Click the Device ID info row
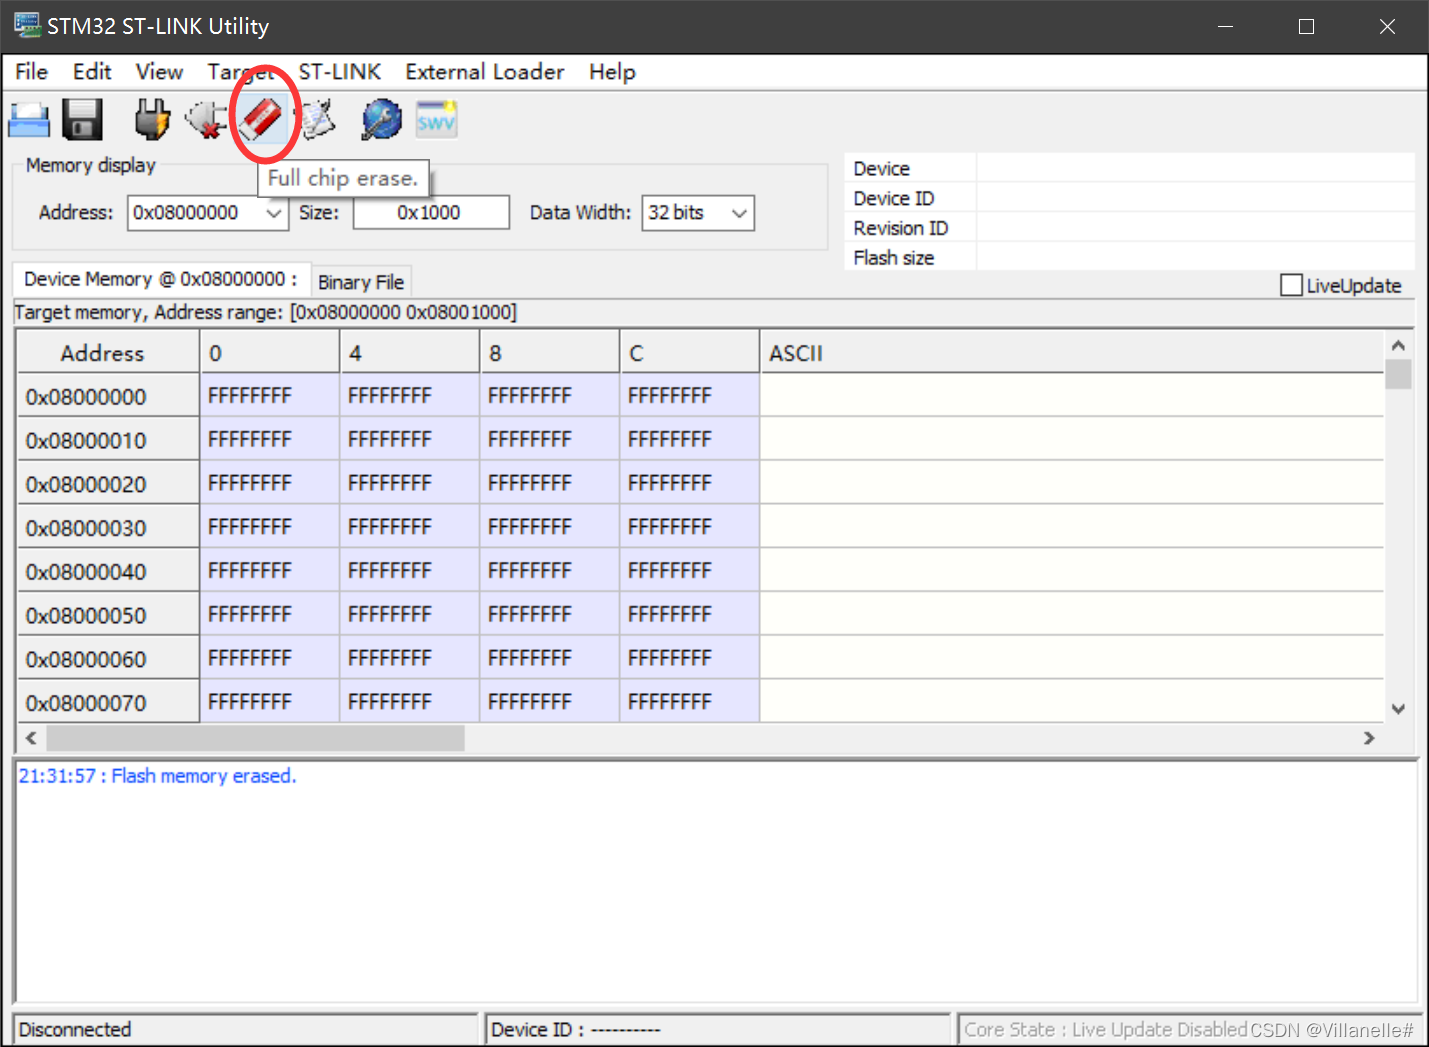Viewport: 1429px width, 1047px height. pyautogui.click(x=1130, y=198)
